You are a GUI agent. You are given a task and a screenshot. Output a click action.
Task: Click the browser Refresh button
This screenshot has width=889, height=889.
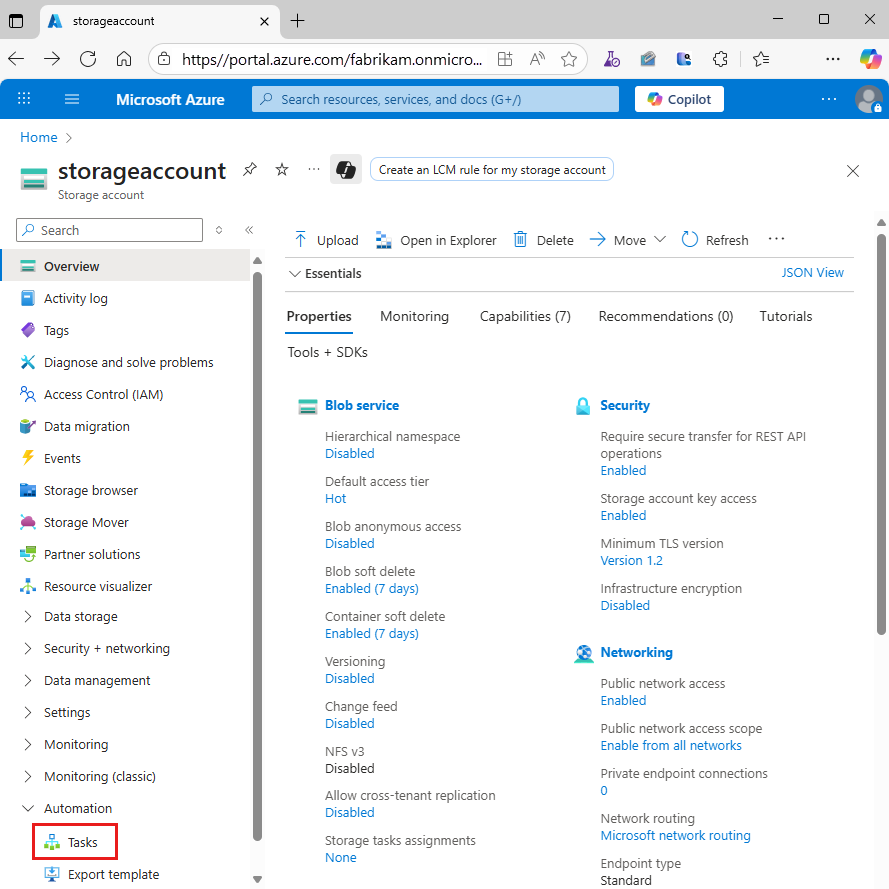(88, 59)
